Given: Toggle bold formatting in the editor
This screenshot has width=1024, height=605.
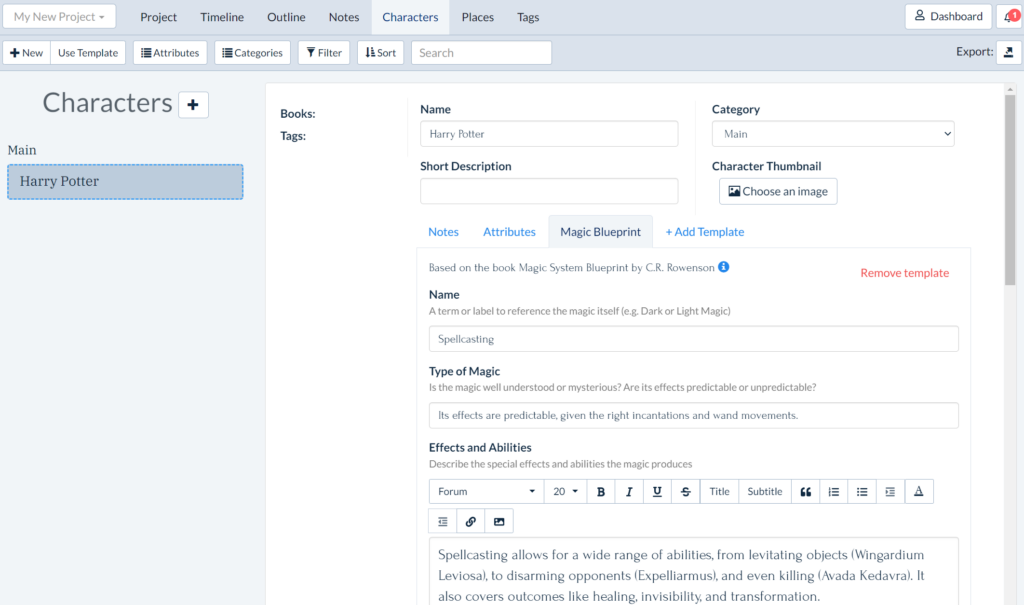Looking at the screenshot, I should point(601,491).
